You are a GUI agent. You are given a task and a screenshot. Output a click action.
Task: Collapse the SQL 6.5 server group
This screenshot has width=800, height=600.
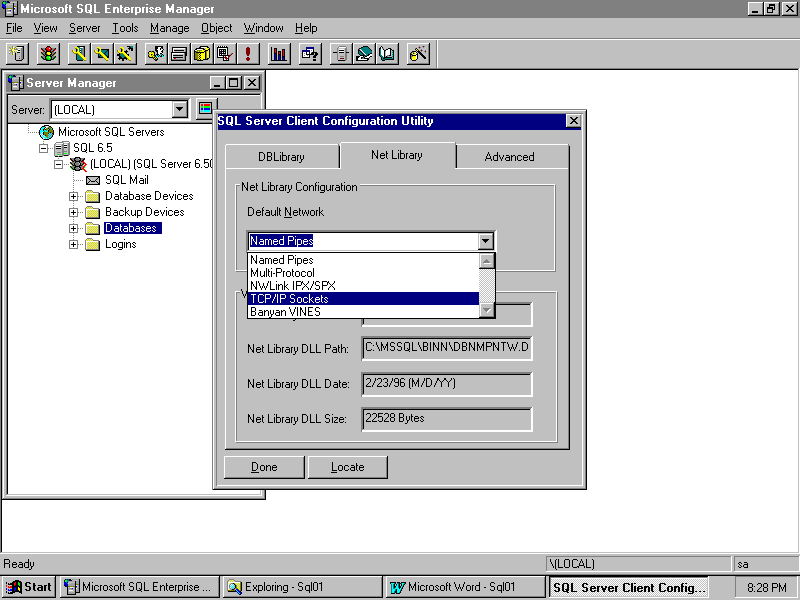43,148
